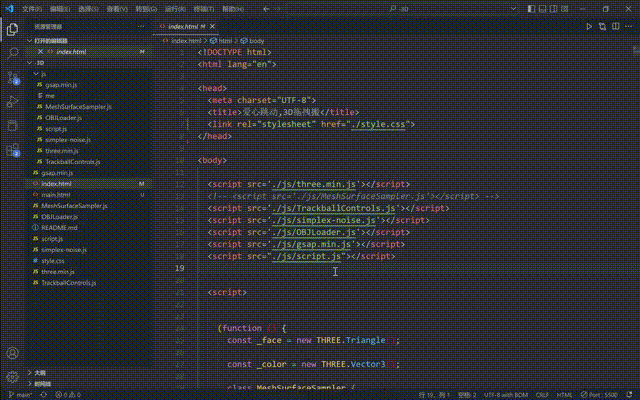Screen dimensions: 640x400
Task: Click the open changes compare icon
Action: [602, 27]
